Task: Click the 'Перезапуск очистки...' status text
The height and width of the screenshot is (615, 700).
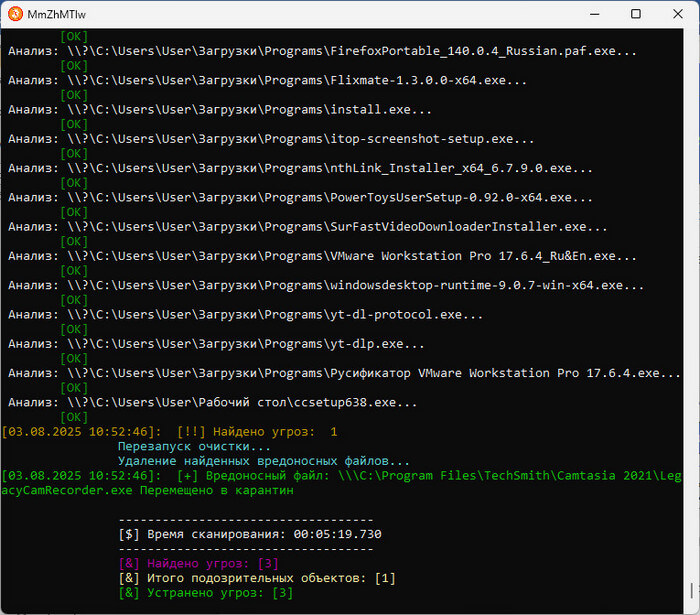Action: 194,447
